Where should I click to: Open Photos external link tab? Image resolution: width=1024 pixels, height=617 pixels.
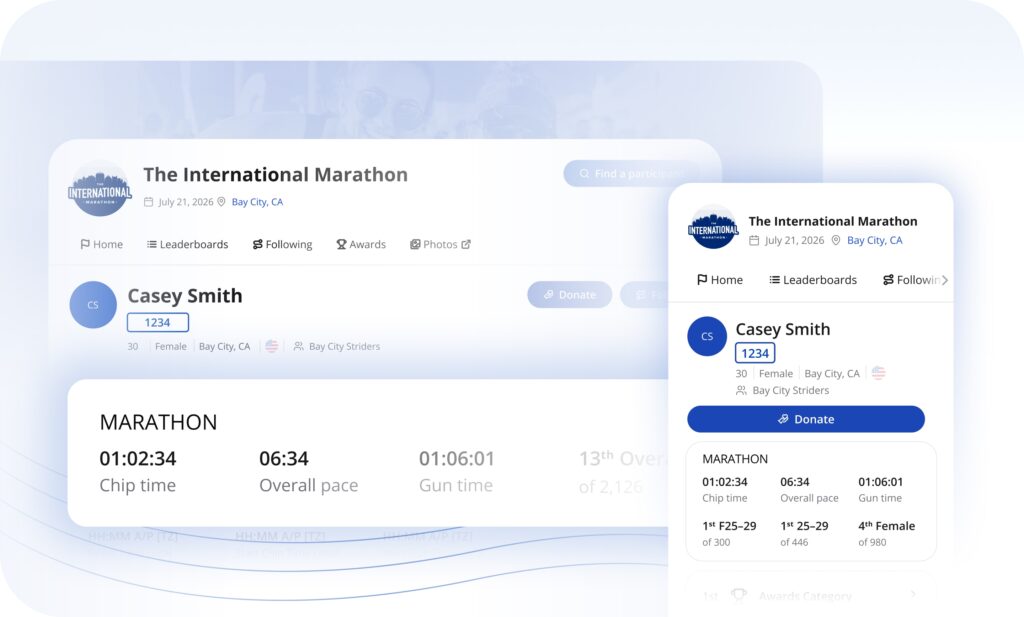click(x=440, y=244)
